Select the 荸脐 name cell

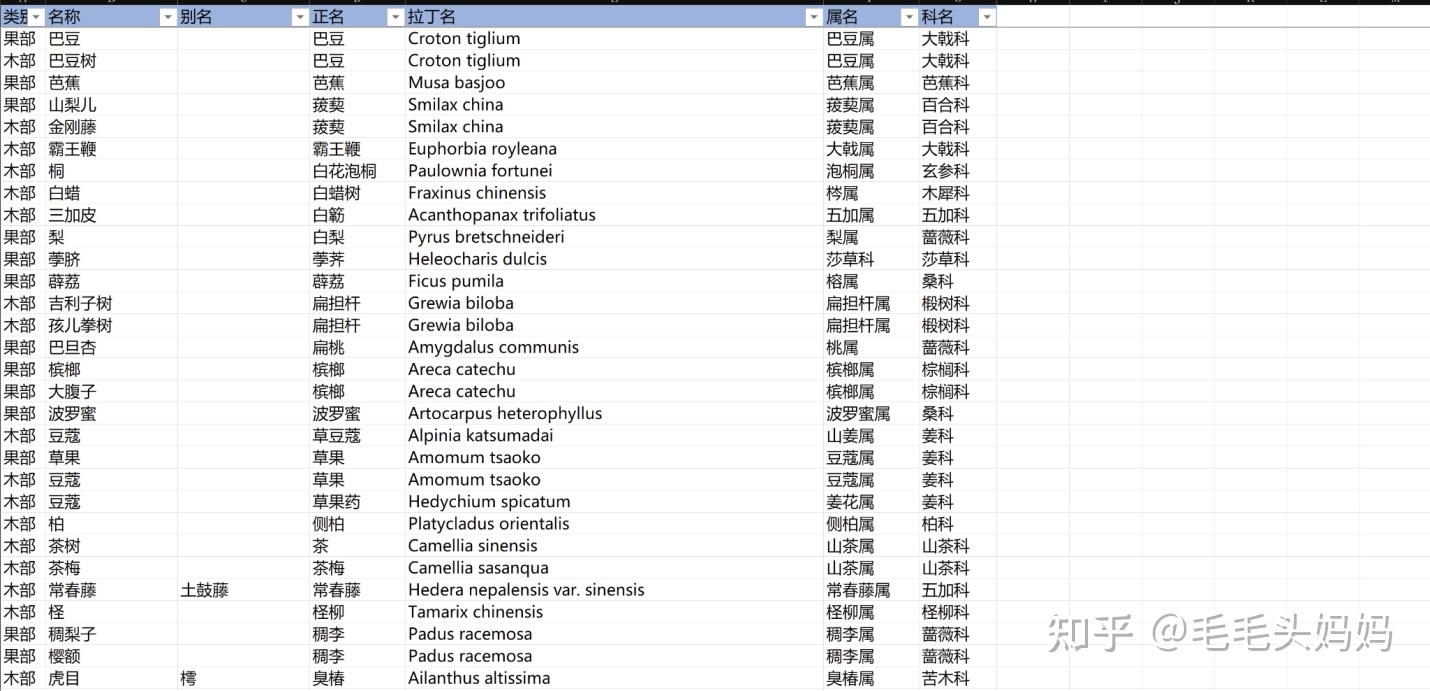pos(111,259)
